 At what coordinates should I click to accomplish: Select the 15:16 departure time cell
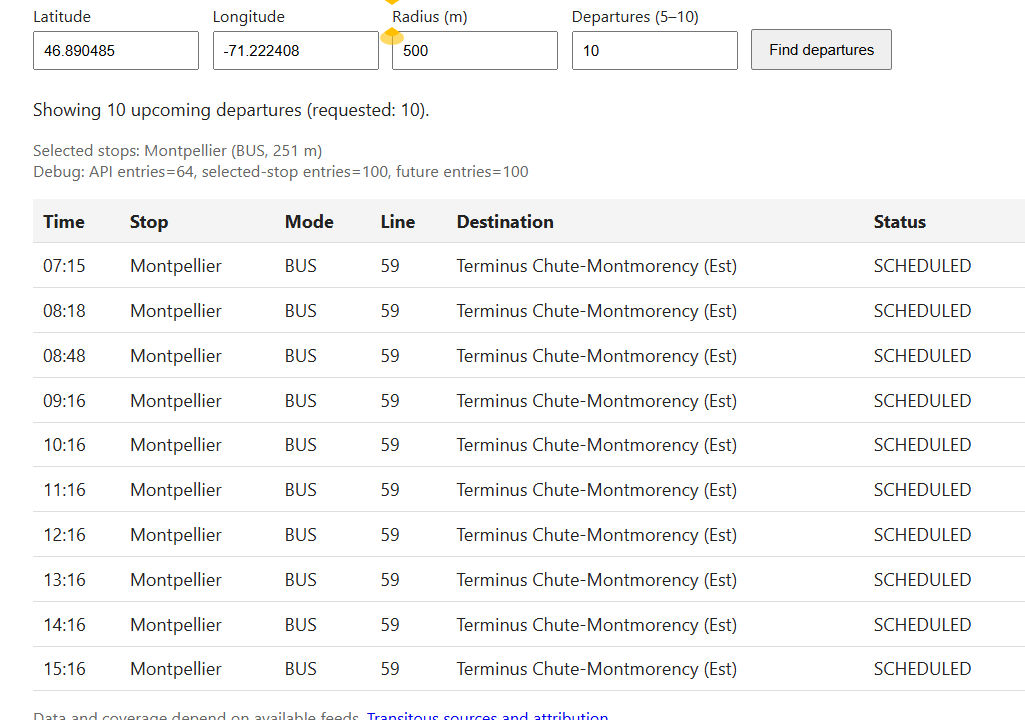pyautogui.click(x=64, y=669)
